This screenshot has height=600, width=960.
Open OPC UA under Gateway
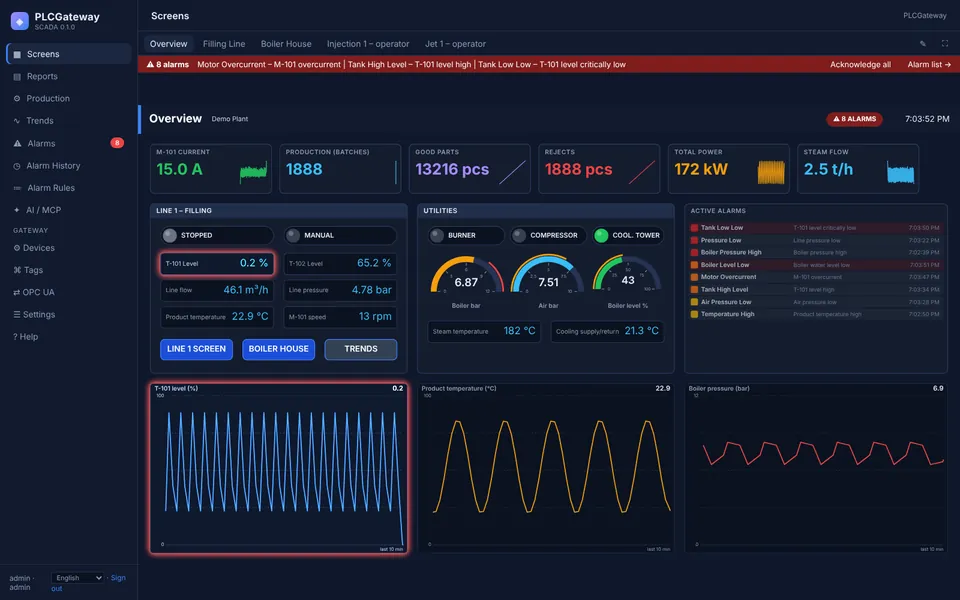tap(69, 292)
